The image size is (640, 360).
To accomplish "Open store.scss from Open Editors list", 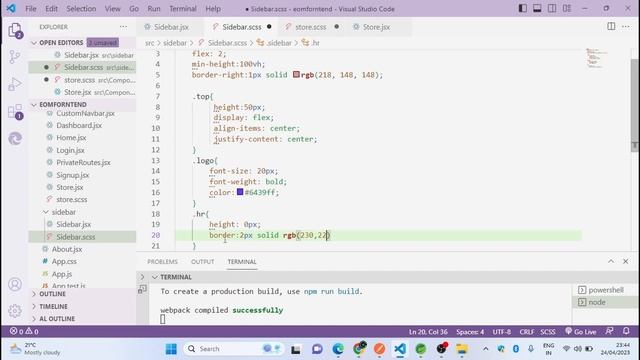I will (82, 80).
